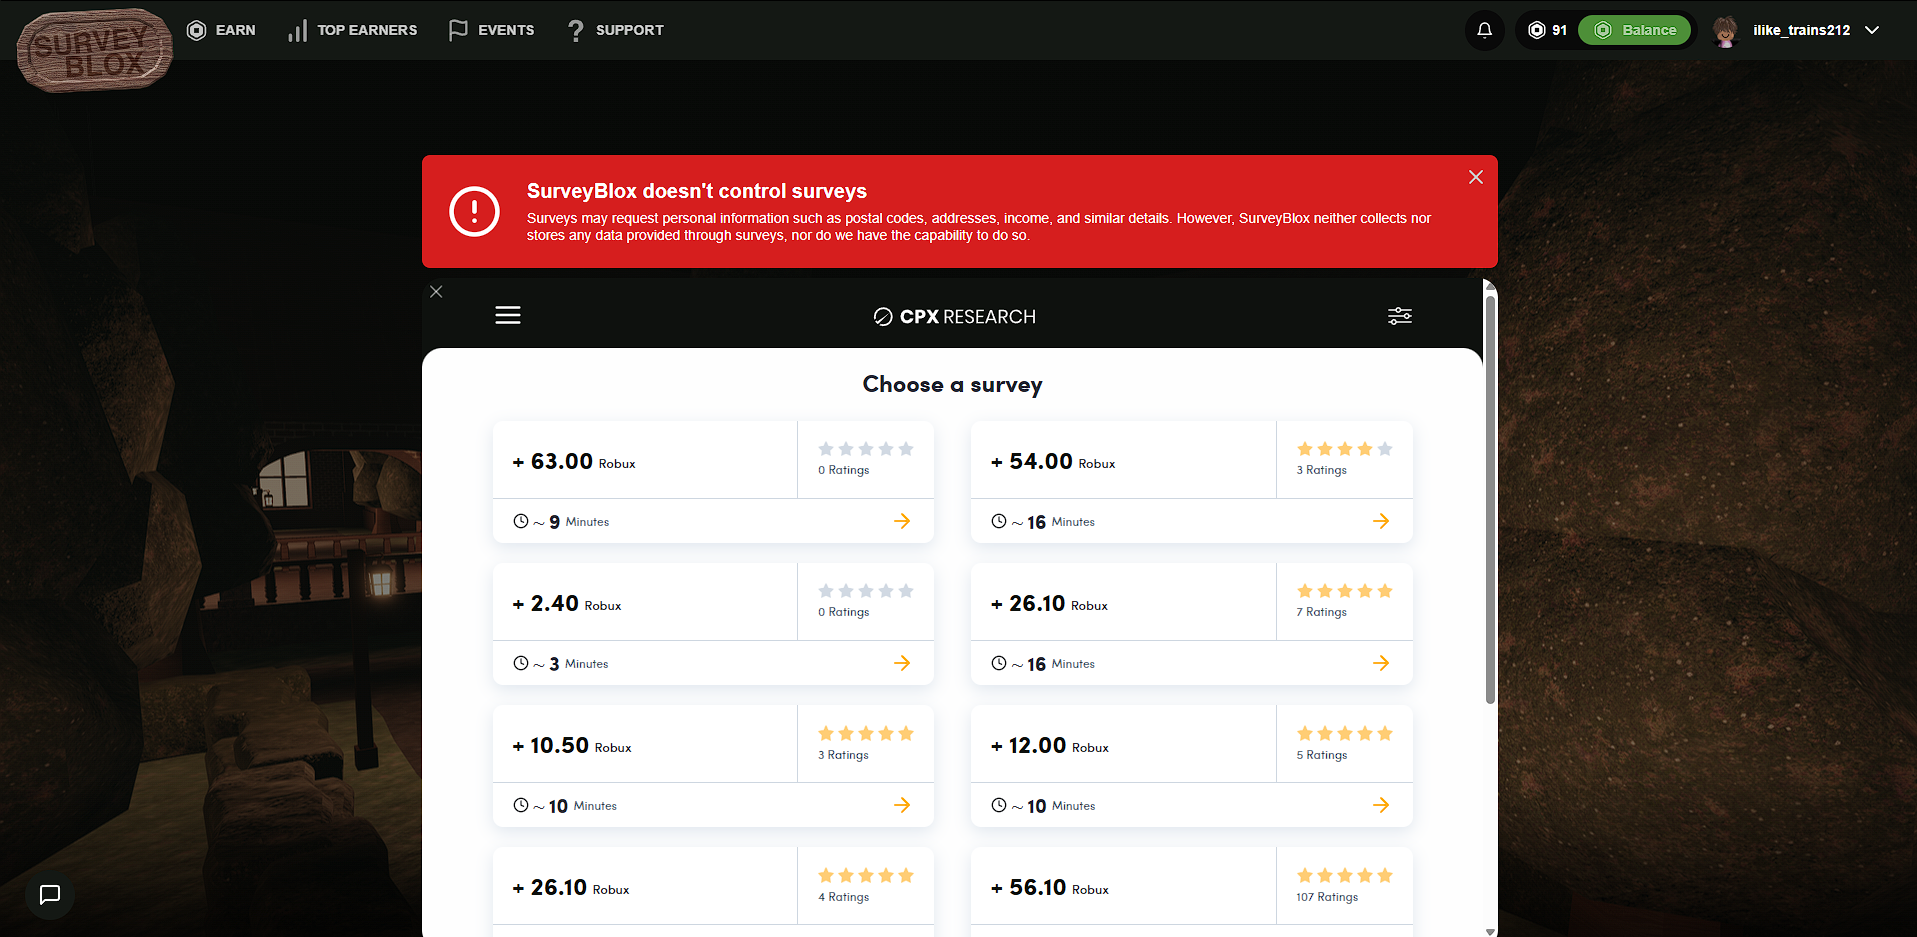Image resolution: width=1917 pixels, height=937 pixels.
Task: Click the SurveyBlox wooden logo
Action: pos(95,50)
